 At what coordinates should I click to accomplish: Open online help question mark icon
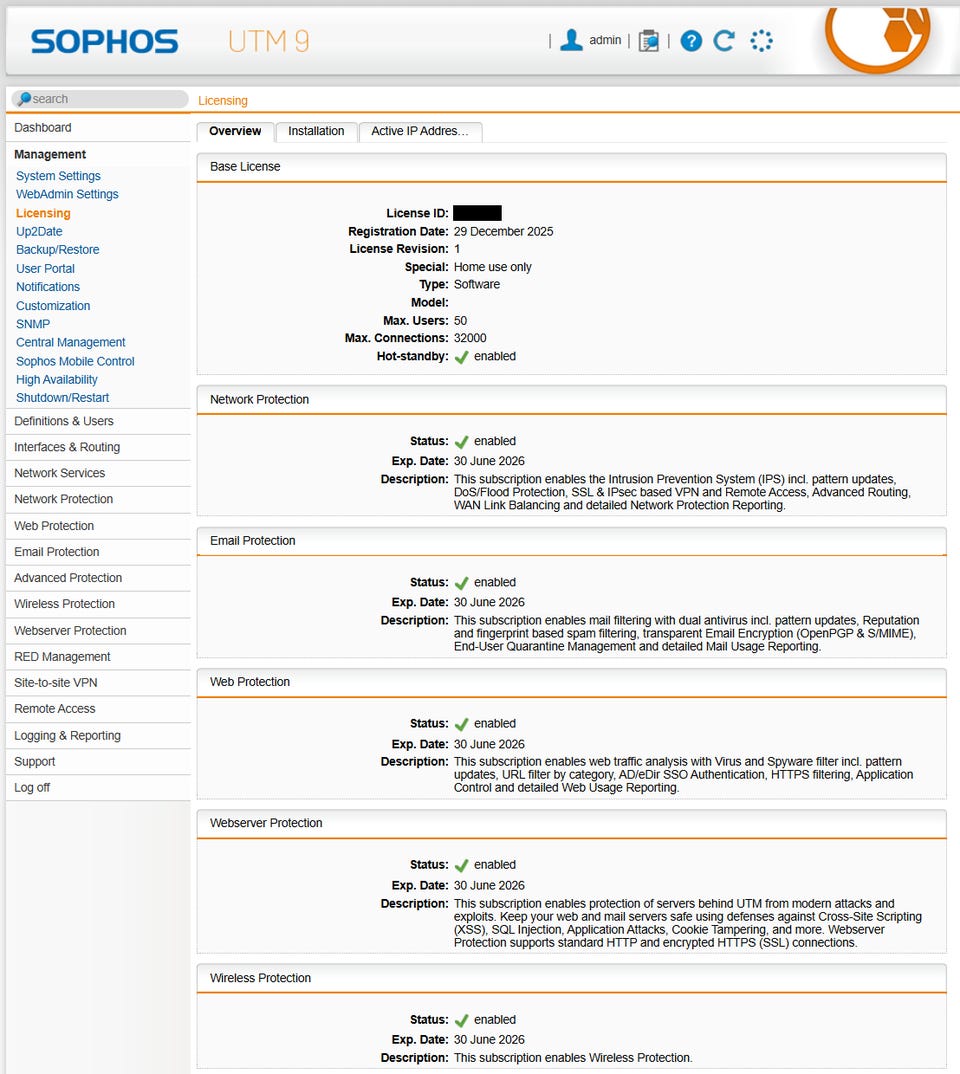[x=691, y=41]
